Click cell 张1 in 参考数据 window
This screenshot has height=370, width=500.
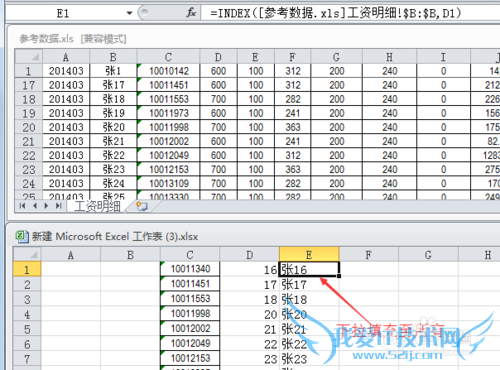pyautogui.click(x=113, y=71)
